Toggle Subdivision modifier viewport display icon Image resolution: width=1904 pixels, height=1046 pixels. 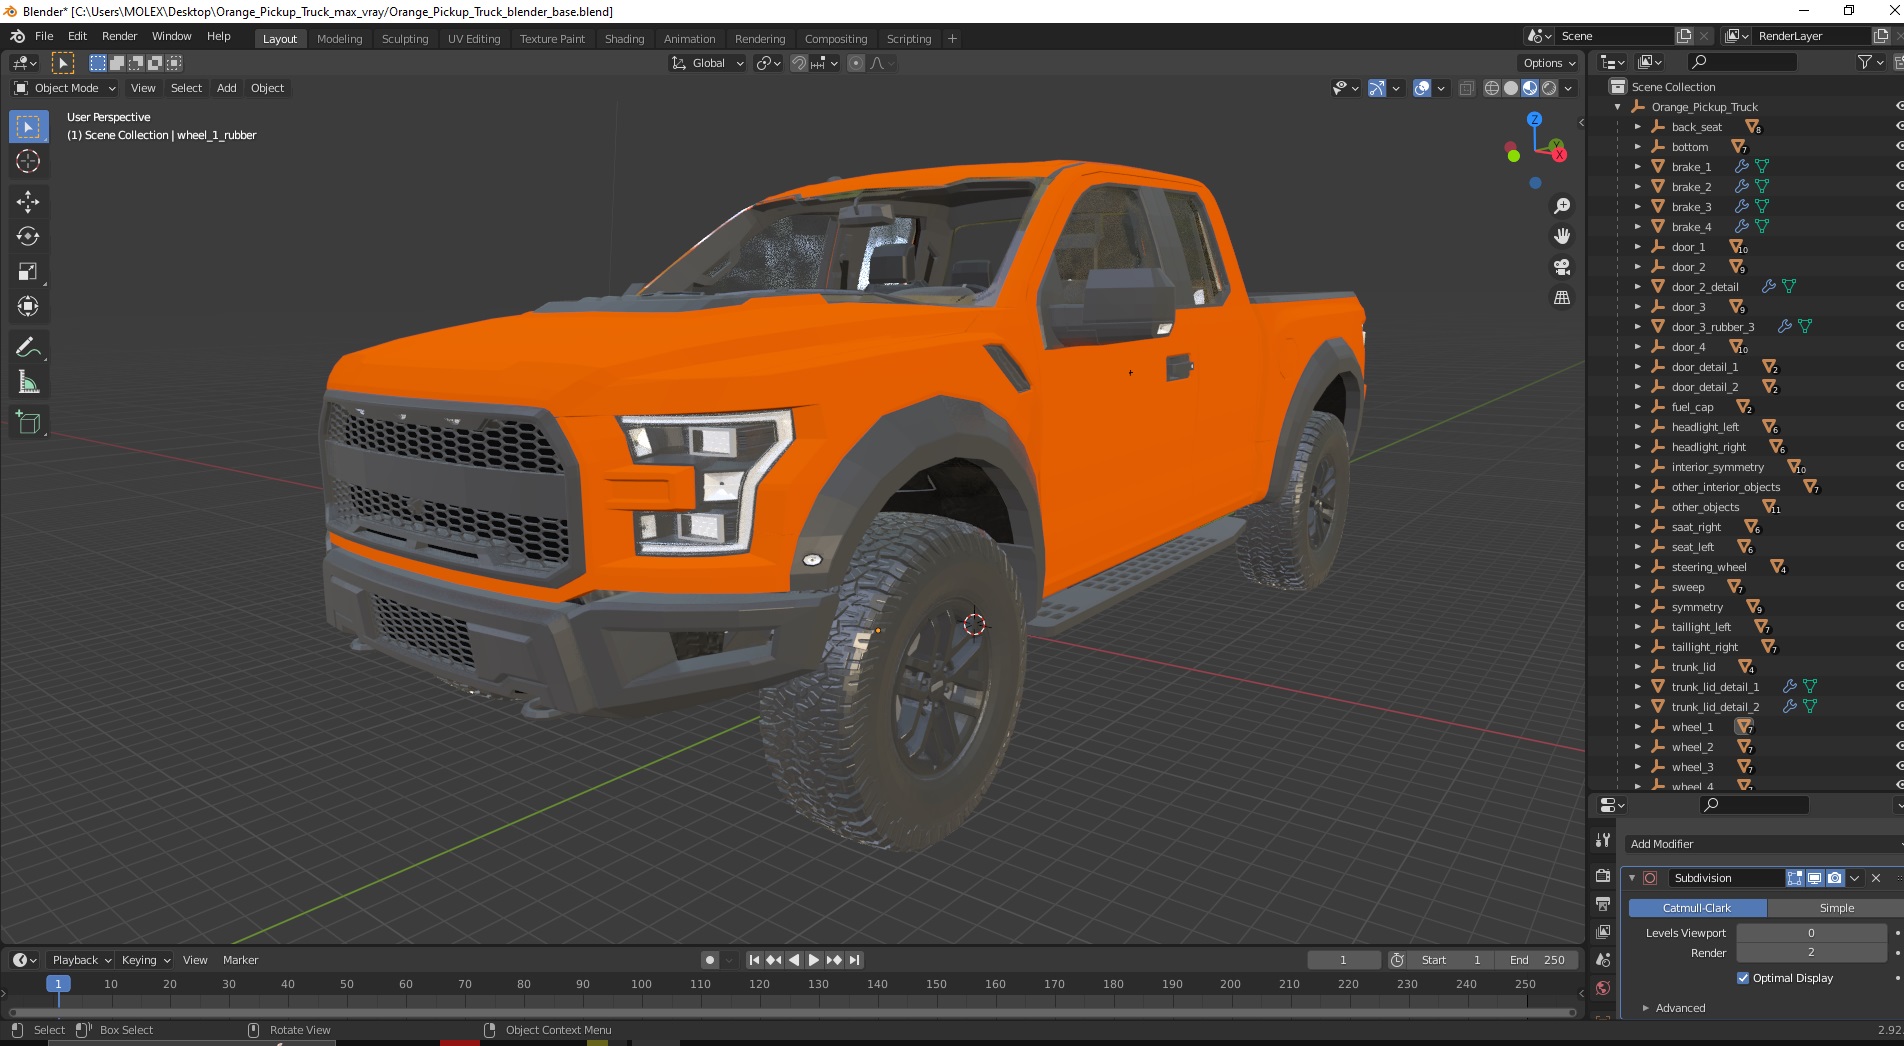pyautogui.click(x=1814, y=878)
